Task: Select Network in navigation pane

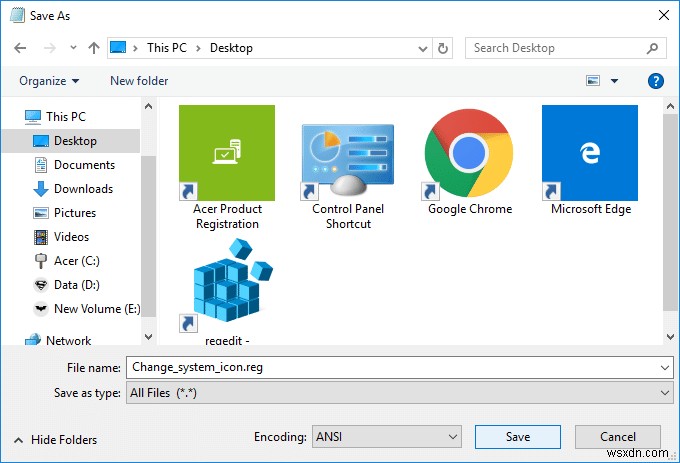Action: point(71,340)
